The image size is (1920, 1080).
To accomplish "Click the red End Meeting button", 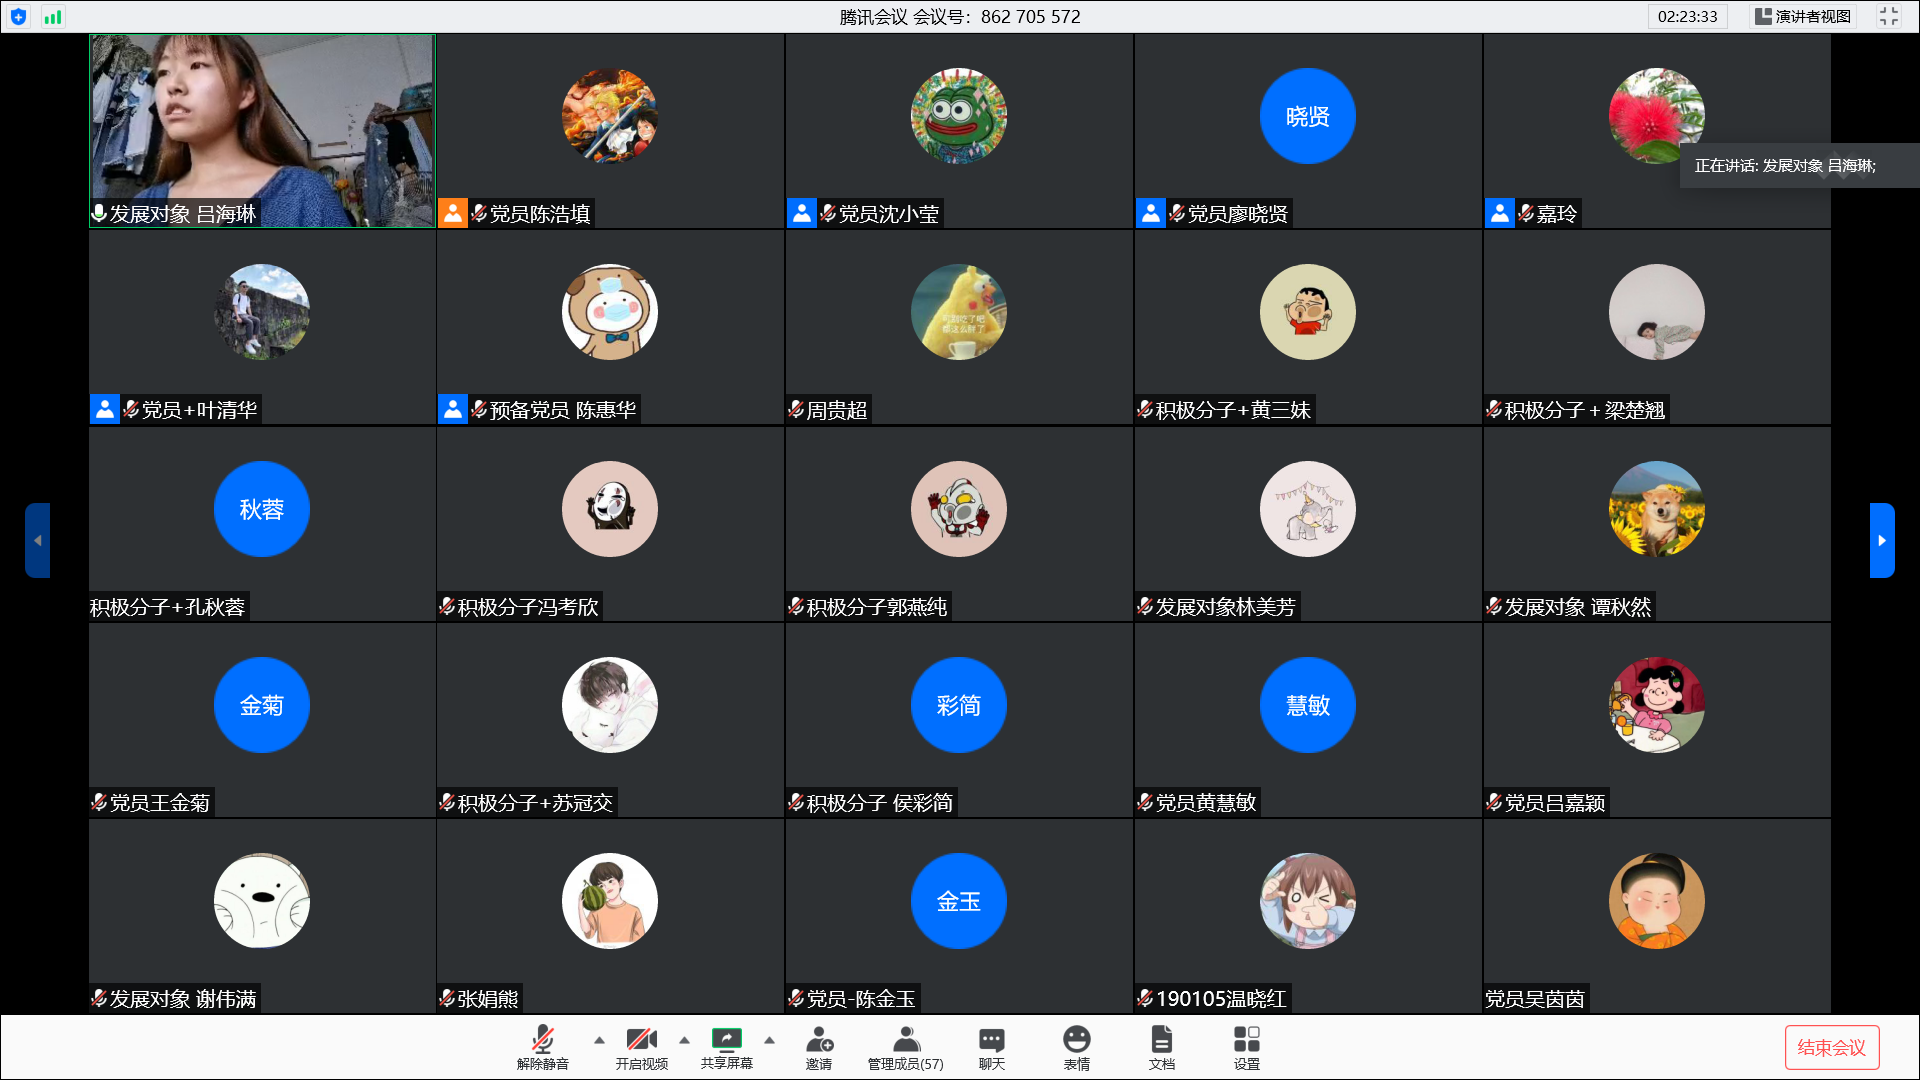I will 1831,1047.
